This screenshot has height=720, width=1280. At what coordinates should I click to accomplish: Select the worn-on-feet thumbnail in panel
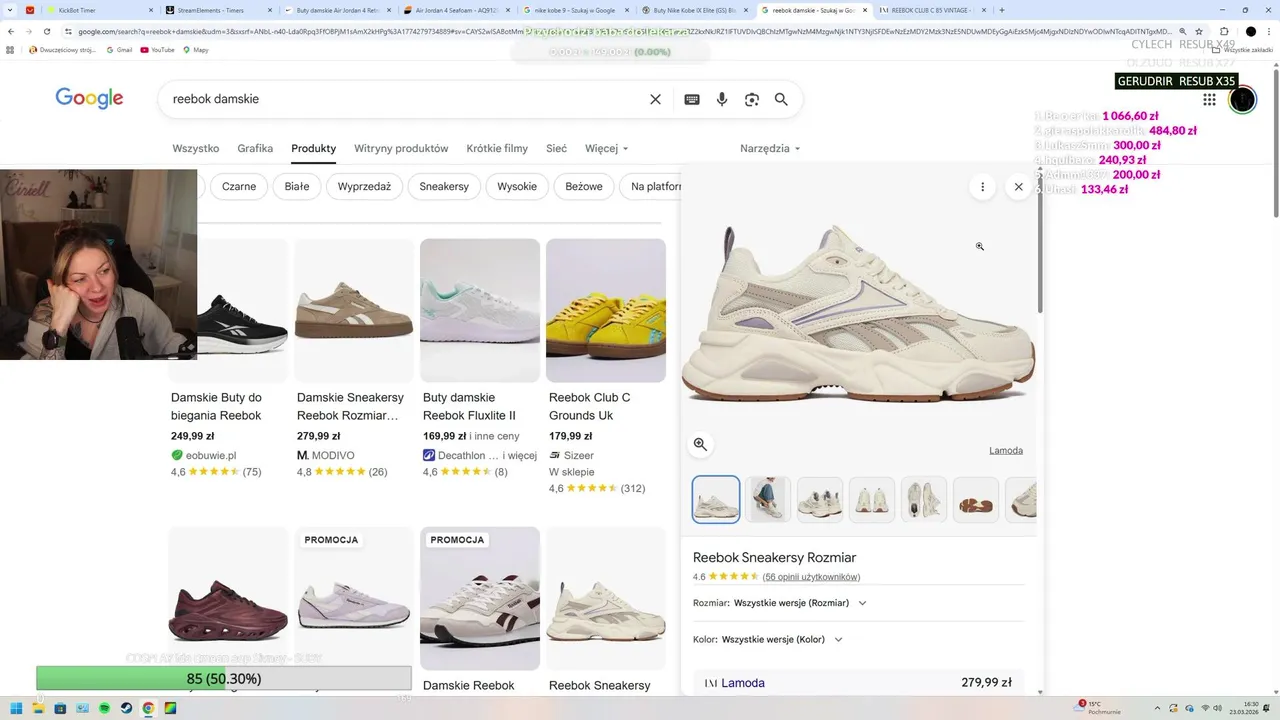tap(768, 499)
